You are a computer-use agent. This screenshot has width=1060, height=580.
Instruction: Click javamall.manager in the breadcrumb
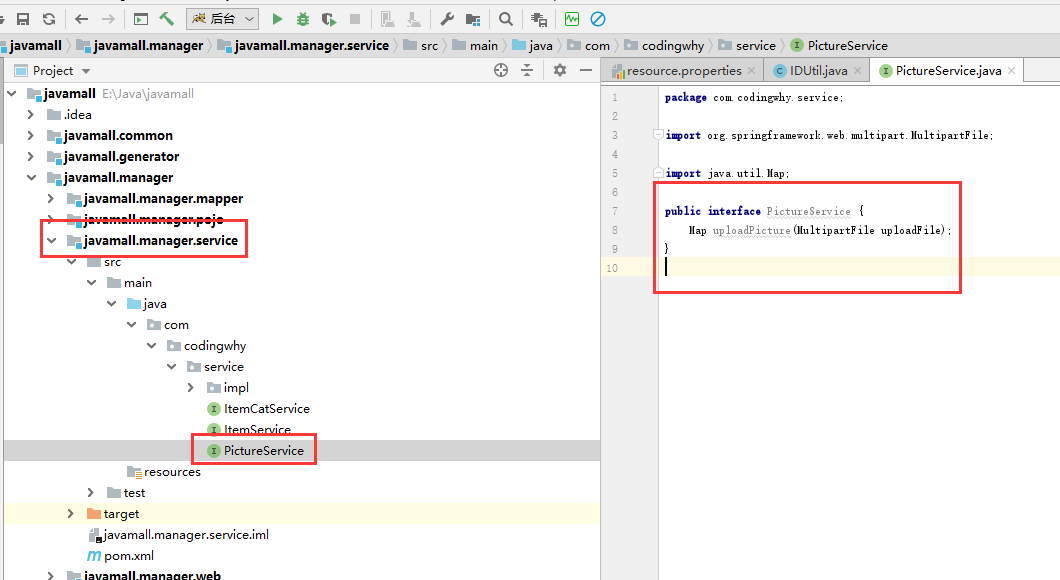pyautogui.click(x=148, y=45)
